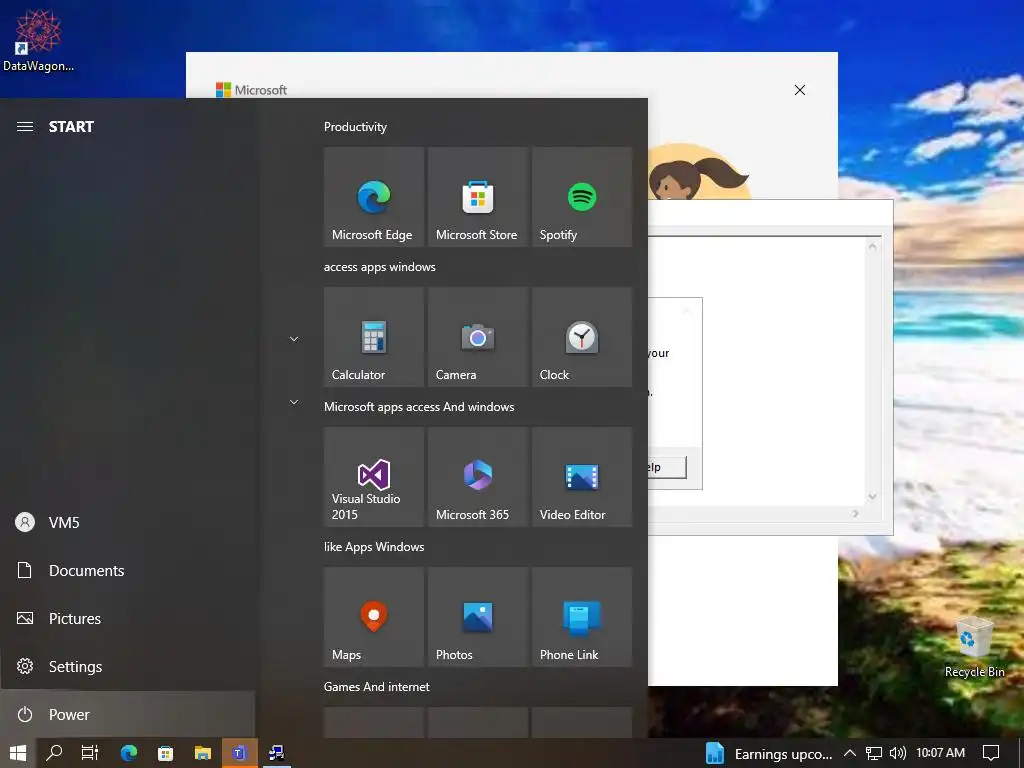Switch to Microsoft Teams in taskbar

(240, 753)
